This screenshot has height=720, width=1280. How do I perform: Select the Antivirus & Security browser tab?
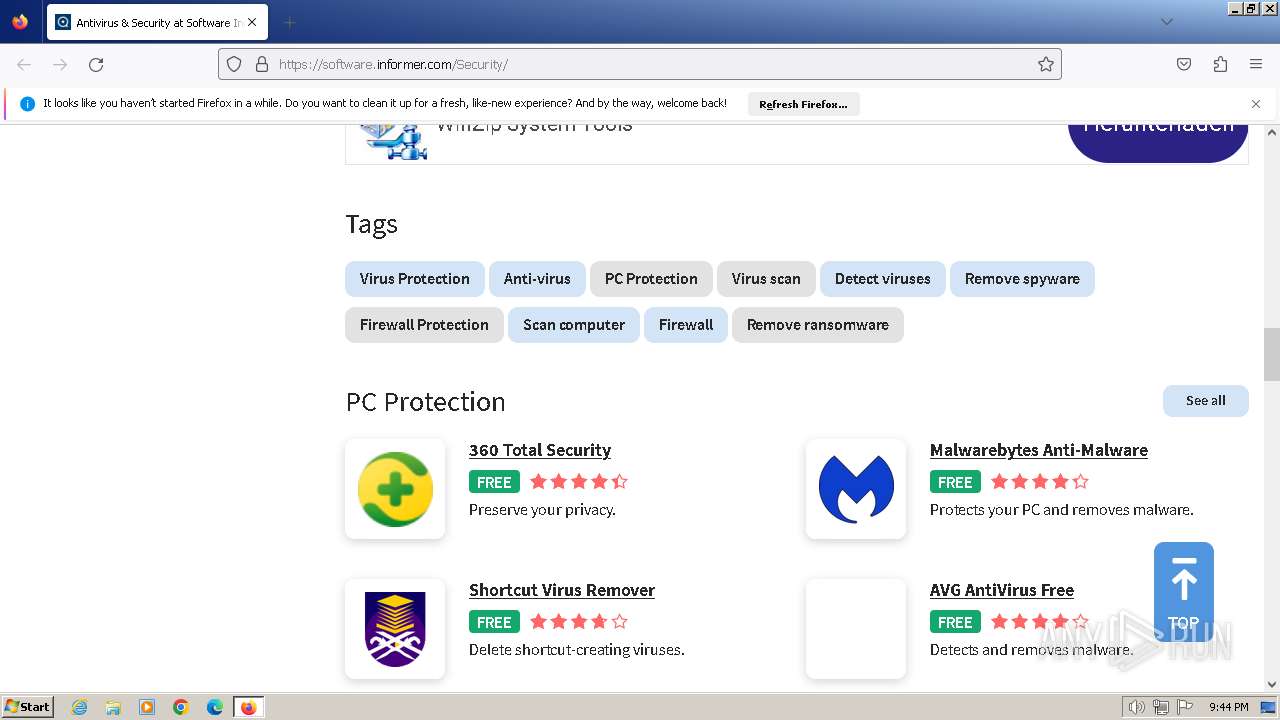click(157, 22)
